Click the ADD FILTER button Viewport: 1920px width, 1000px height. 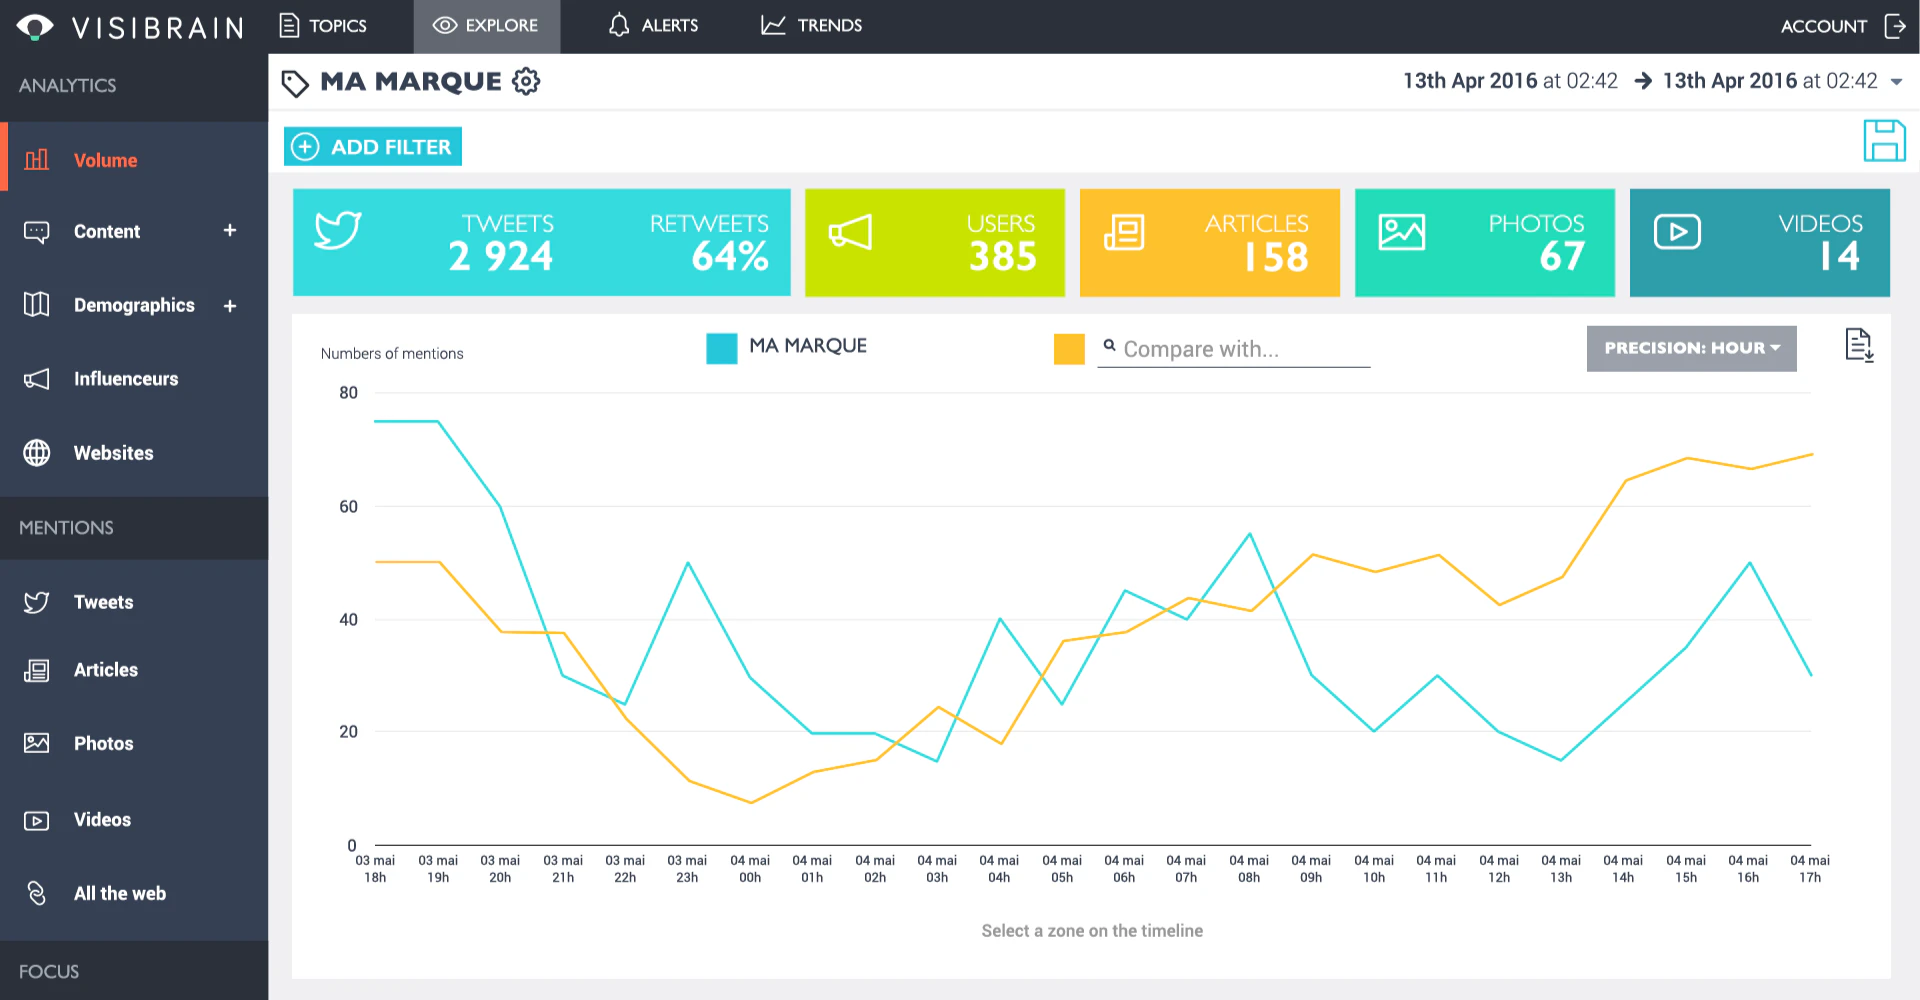pyautogui.click(x=373, y=147)
